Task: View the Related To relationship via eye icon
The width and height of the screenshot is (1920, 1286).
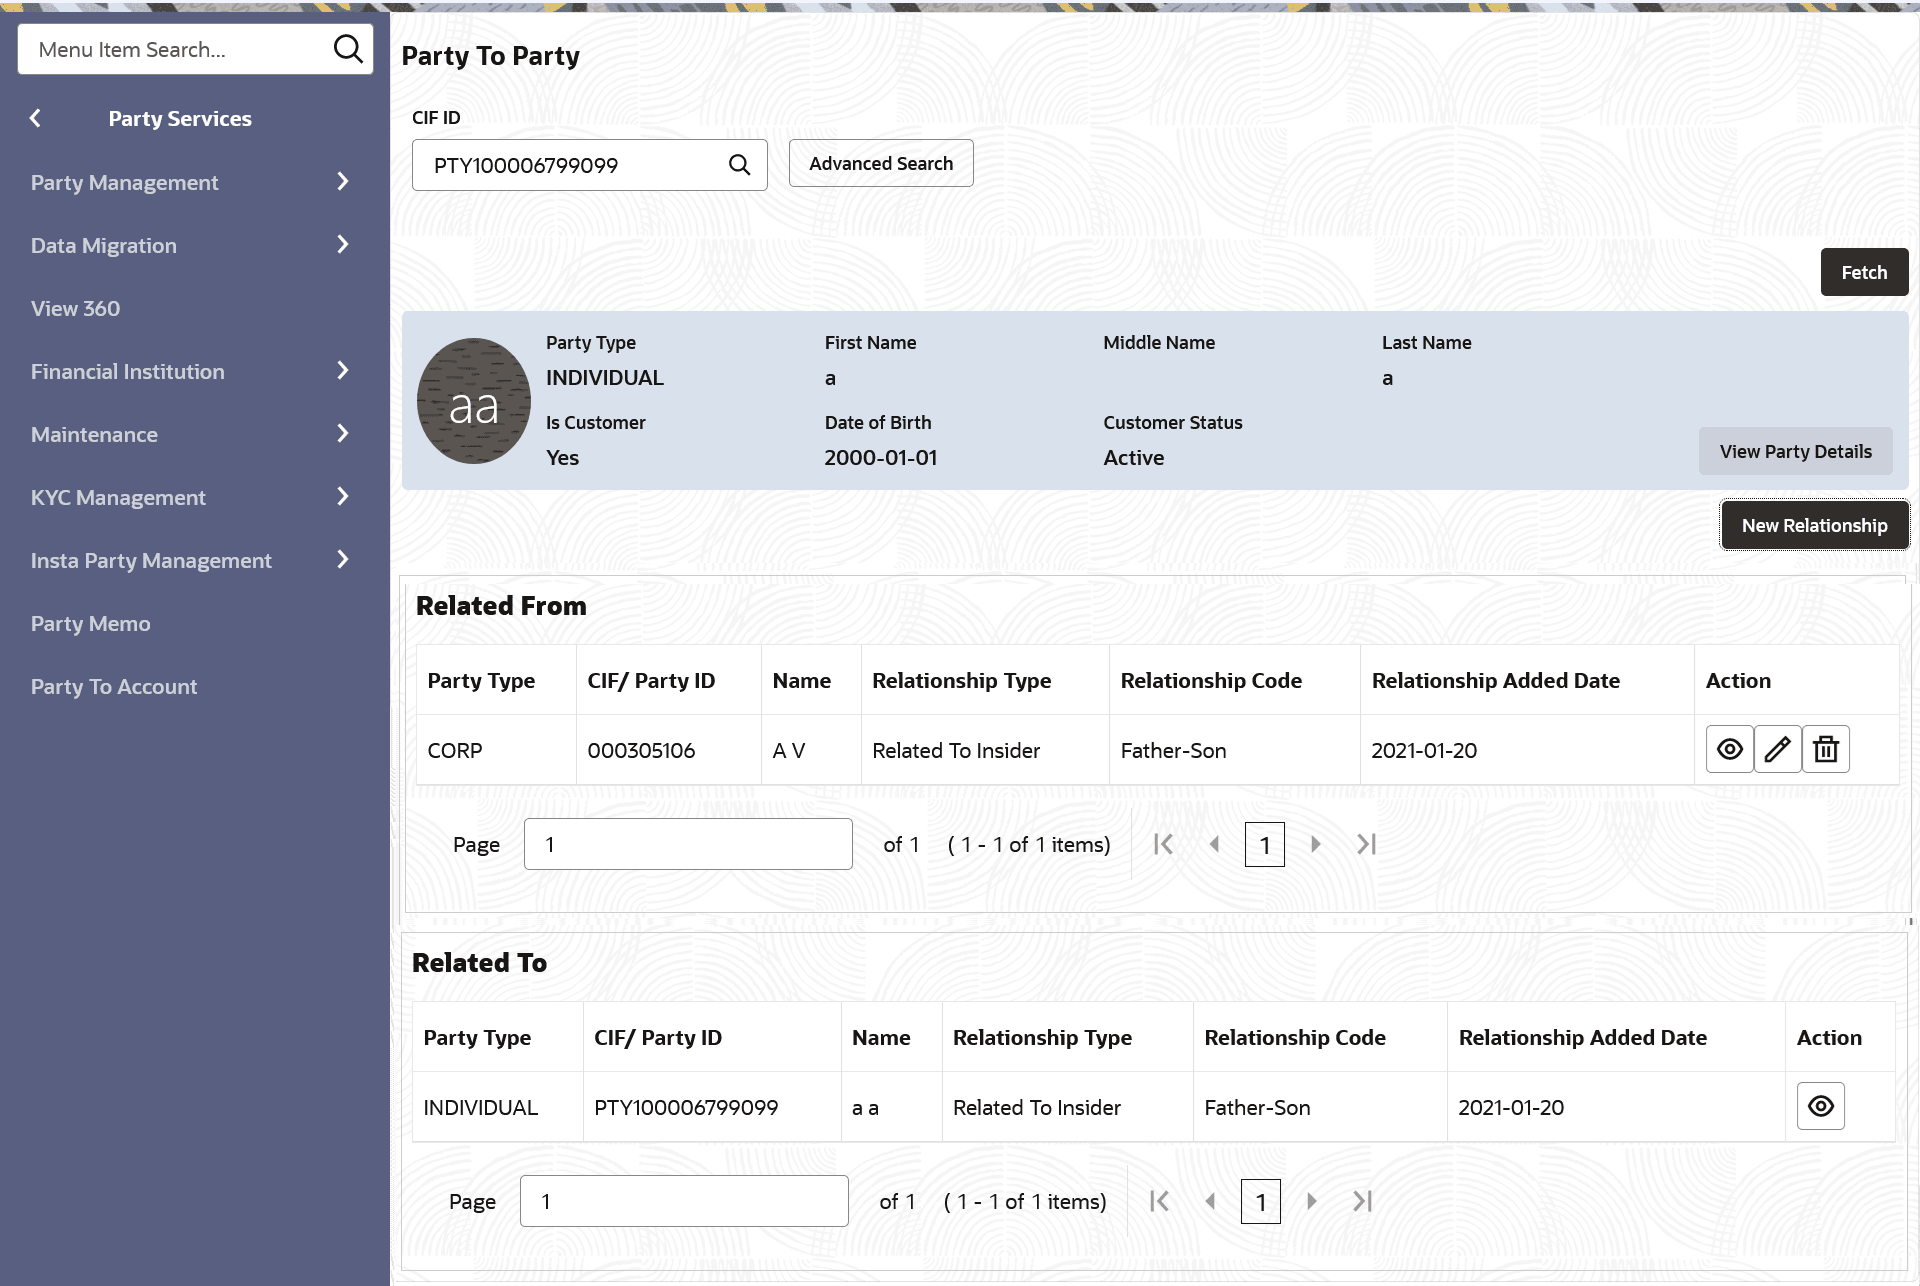Action: click(x=1820, y=1106)
